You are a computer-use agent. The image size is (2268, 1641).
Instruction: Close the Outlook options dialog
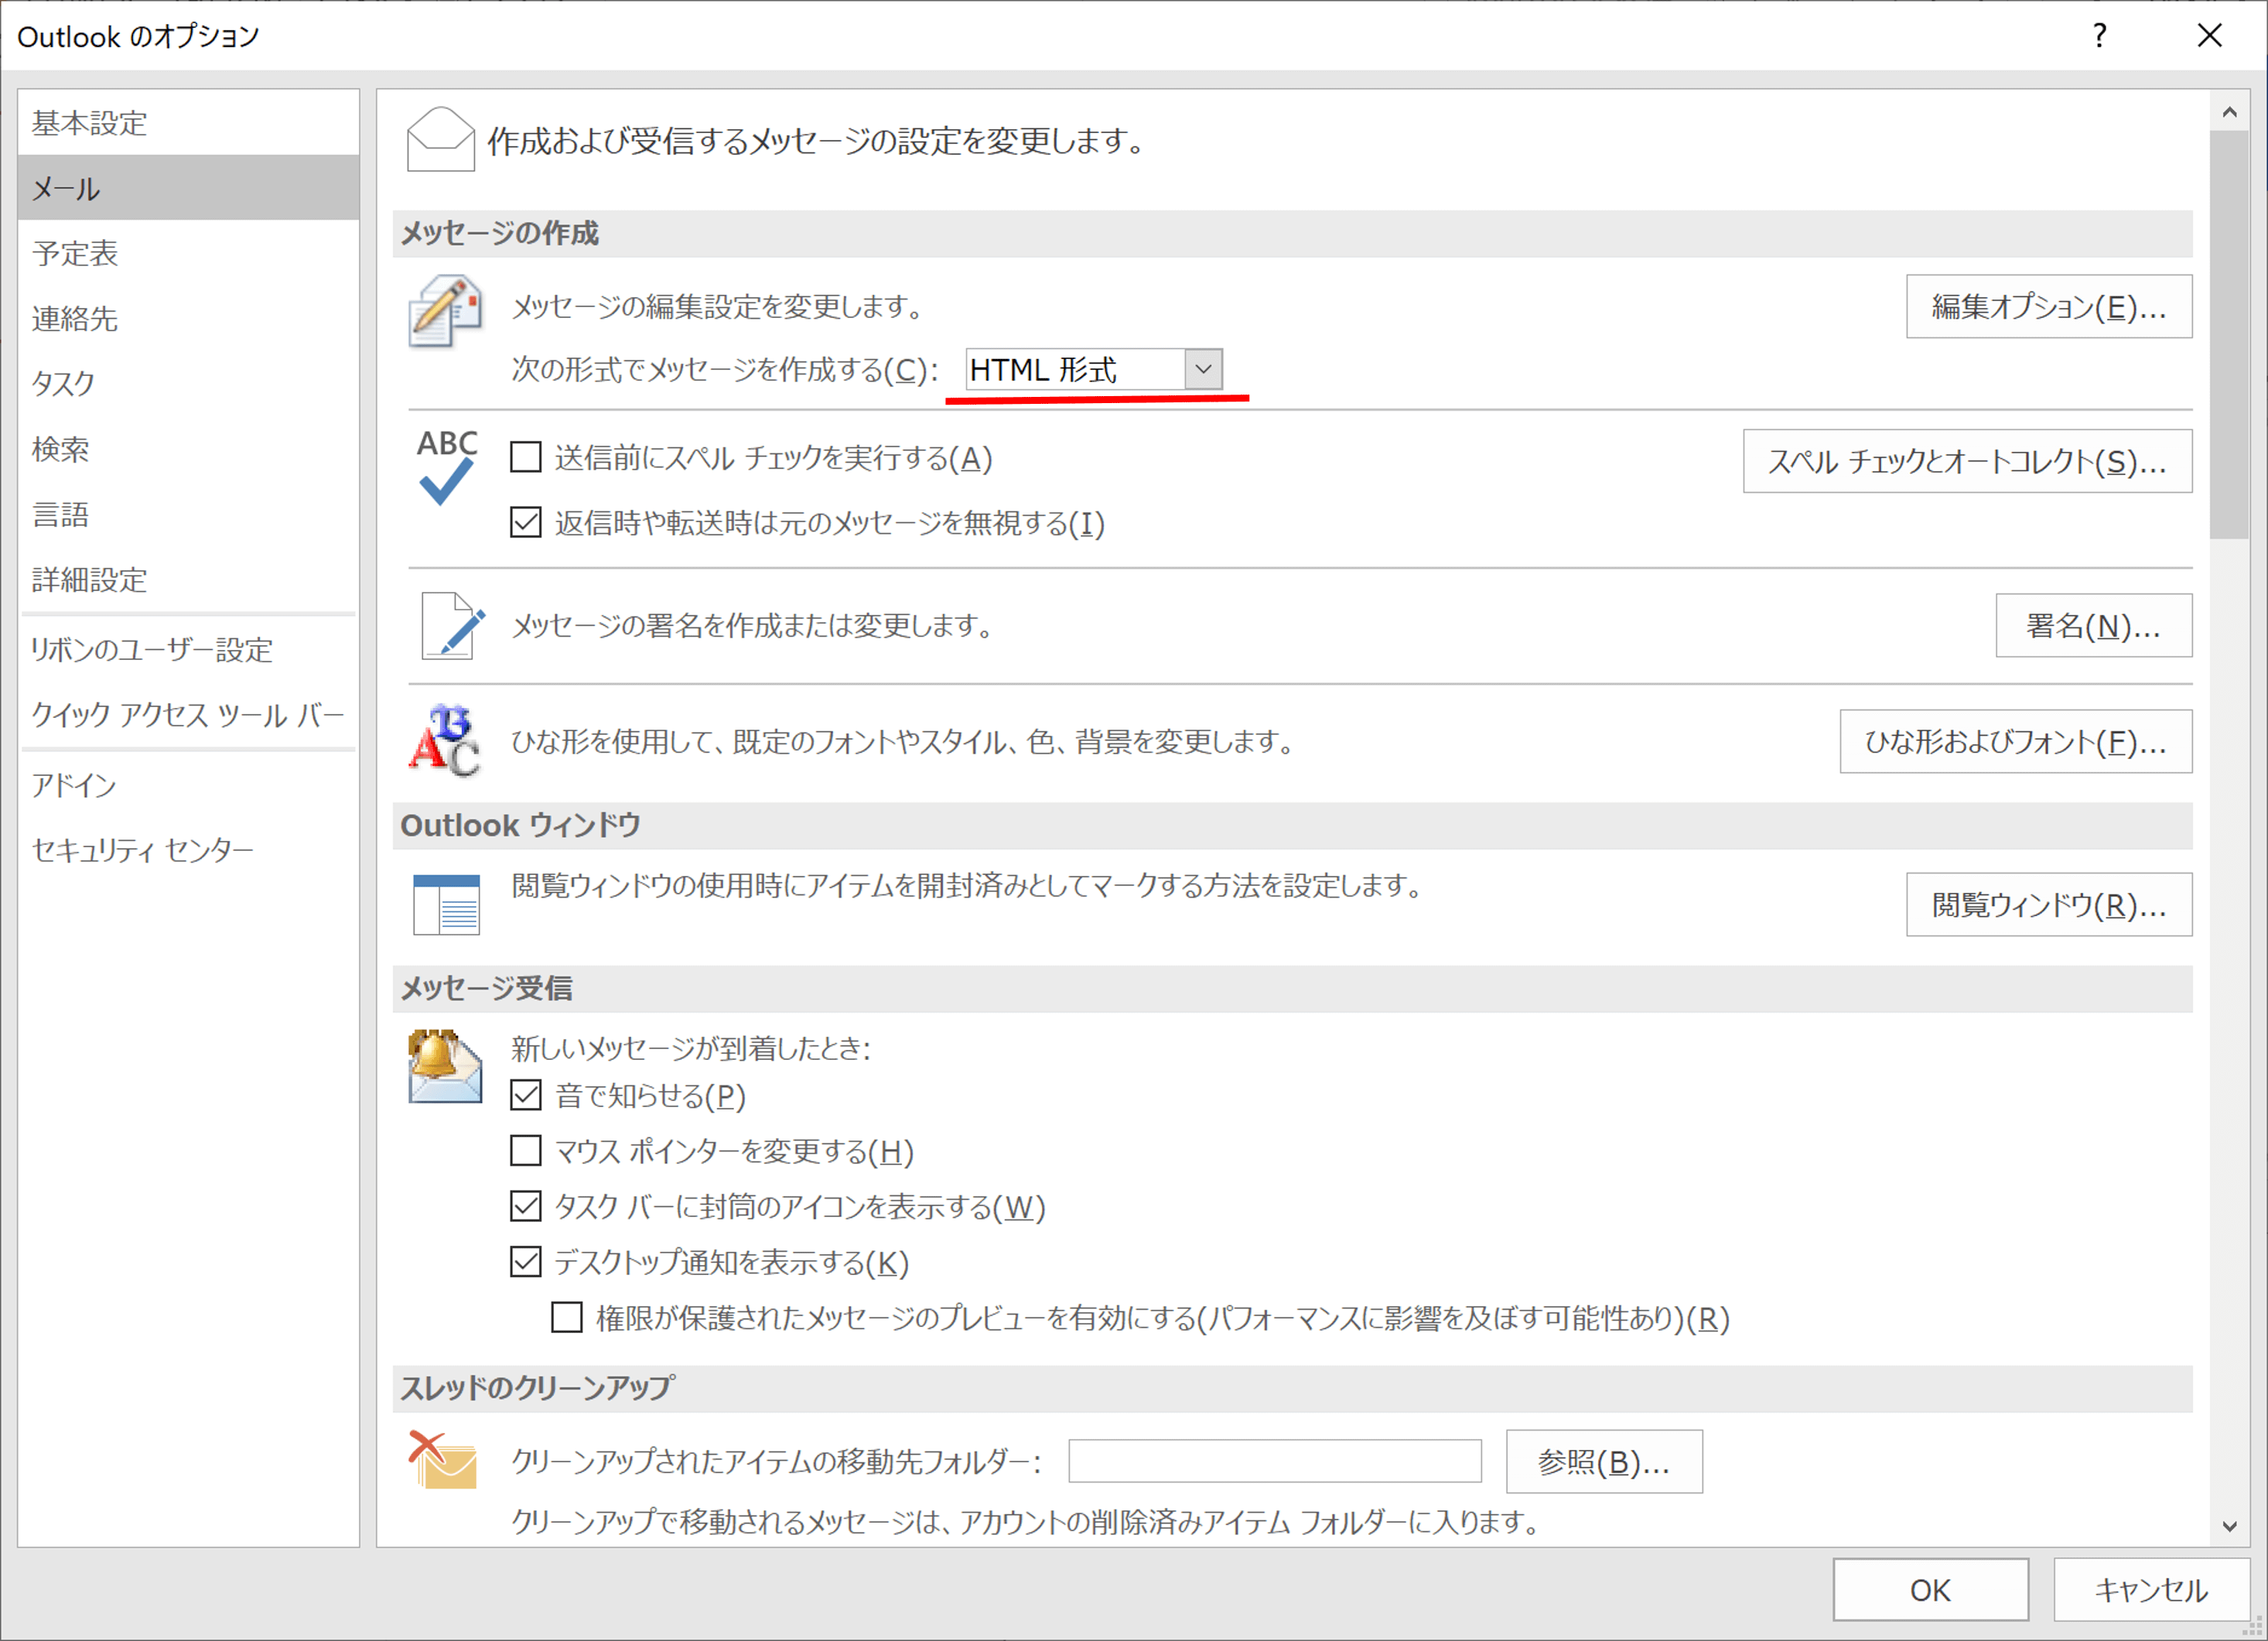pyautogui.click(x=2210, y=36)
